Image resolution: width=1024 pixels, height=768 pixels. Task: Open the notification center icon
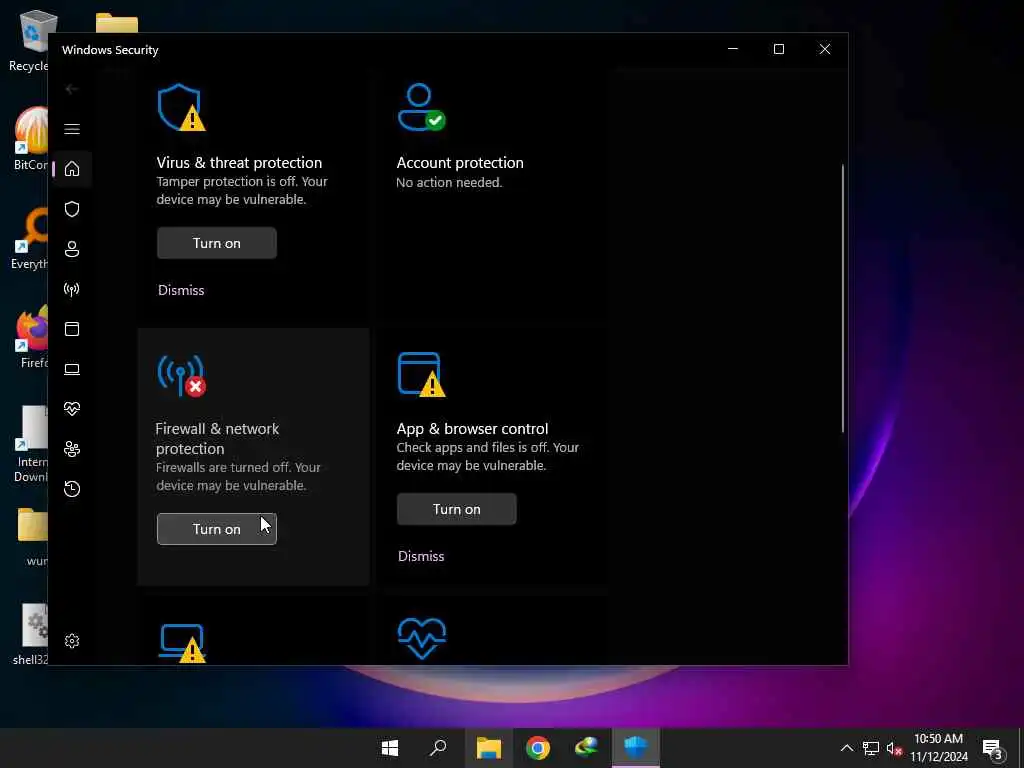992,748
